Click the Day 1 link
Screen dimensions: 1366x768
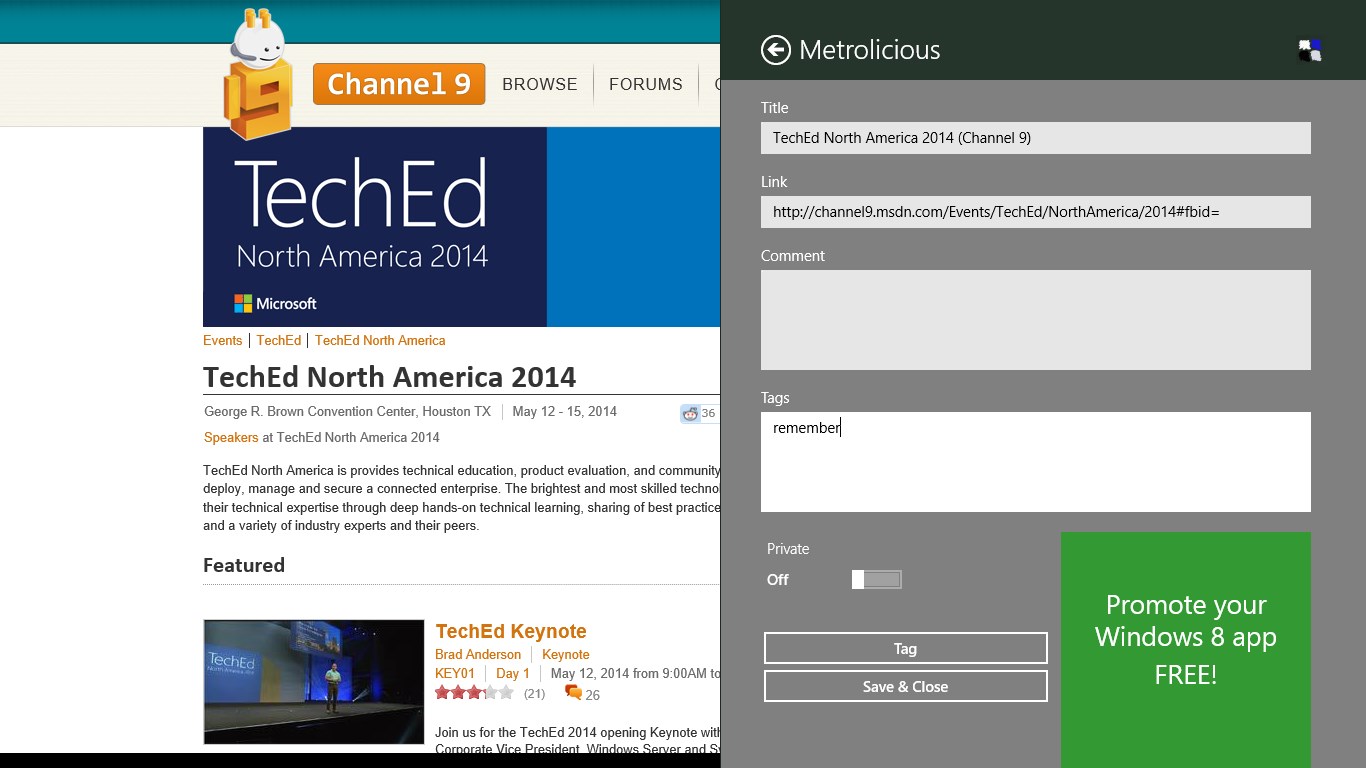[x=513, y=673]
